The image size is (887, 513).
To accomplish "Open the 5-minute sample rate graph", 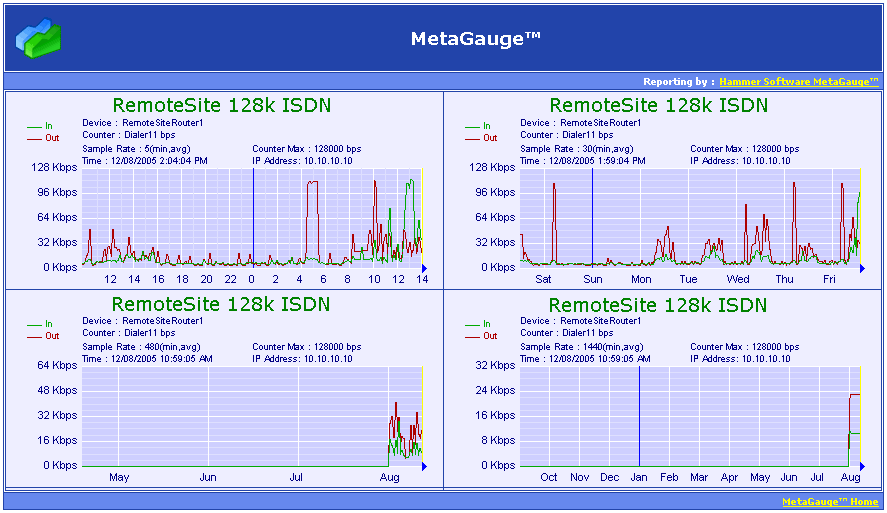I will click(252, 217).
